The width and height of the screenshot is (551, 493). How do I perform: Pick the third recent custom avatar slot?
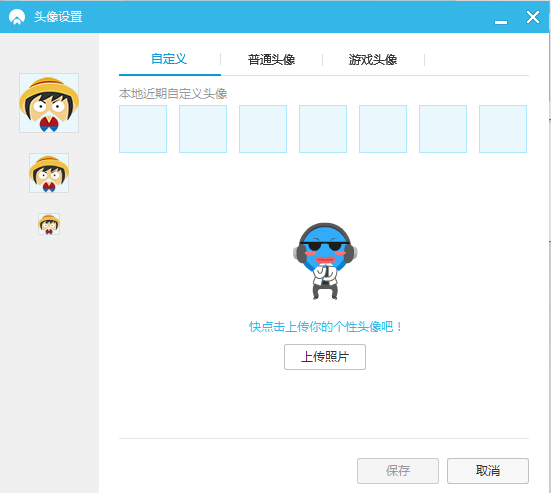point(263,129)
